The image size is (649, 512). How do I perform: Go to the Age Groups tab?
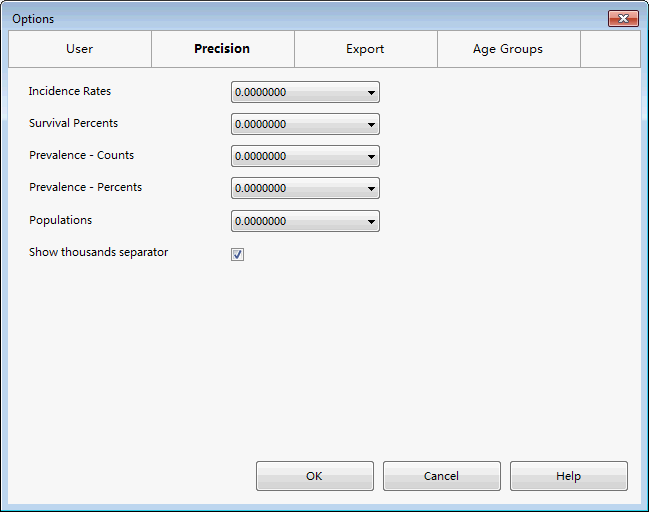(508, 49)
